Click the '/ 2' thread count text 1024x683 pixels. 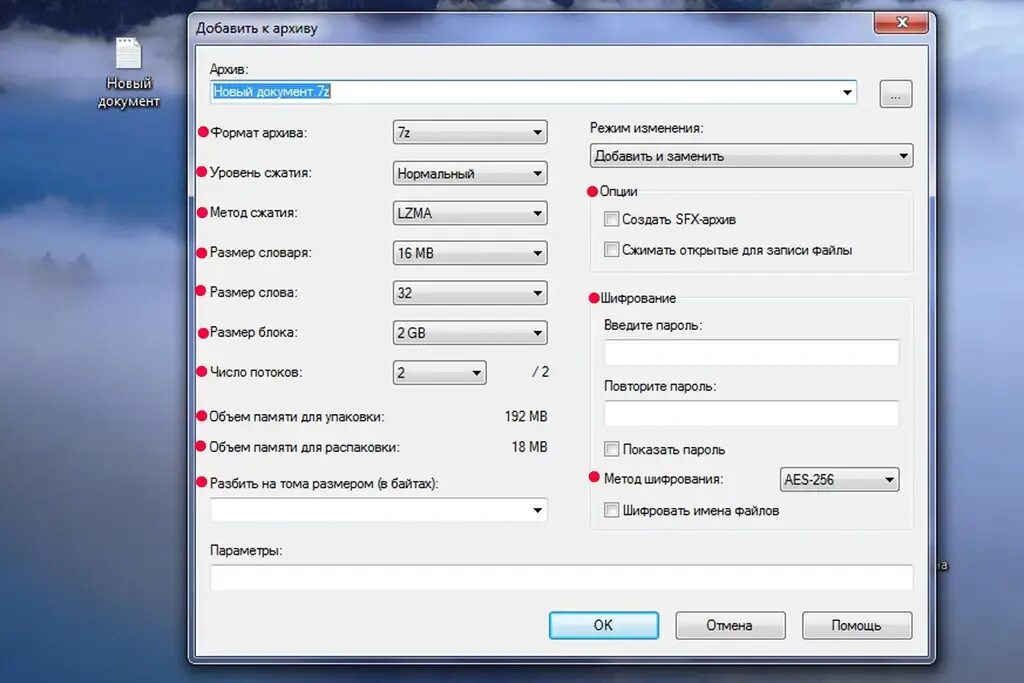point(541,372)
